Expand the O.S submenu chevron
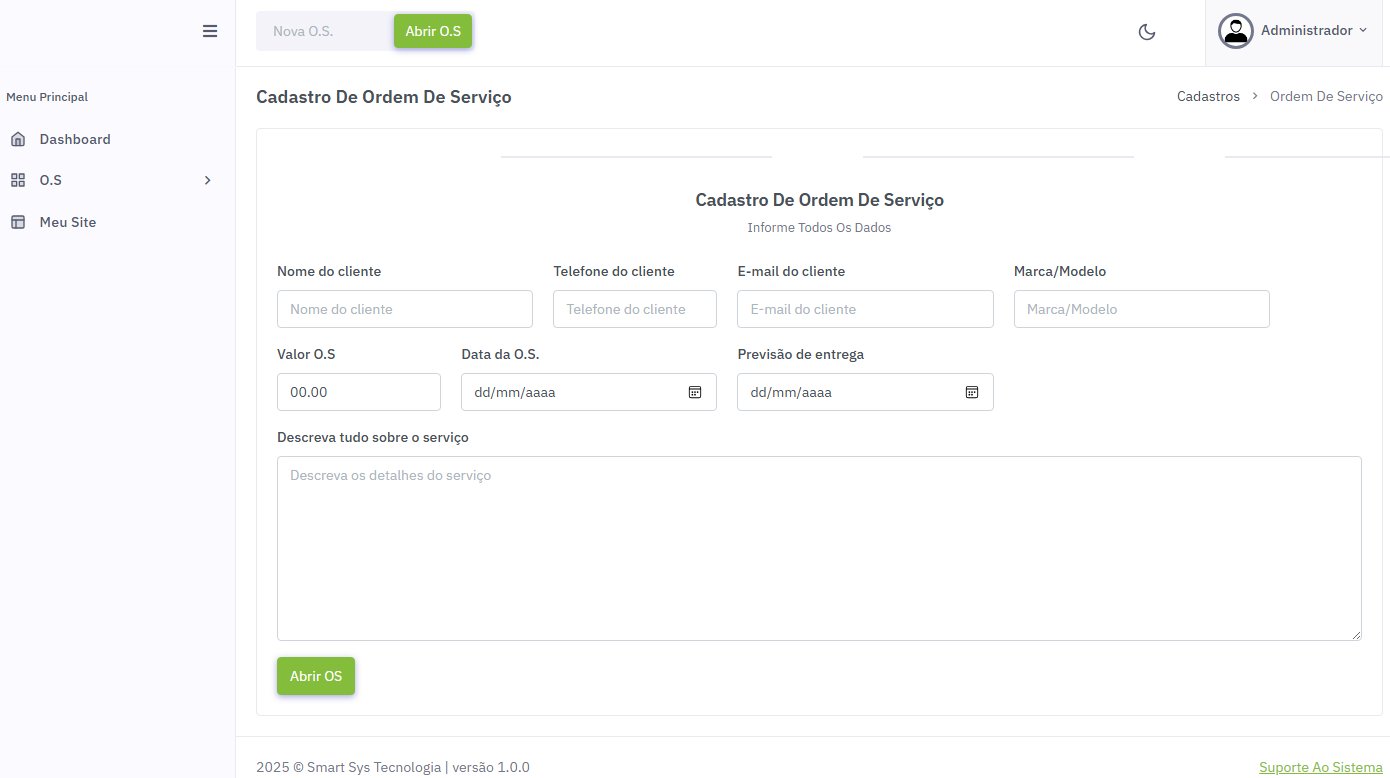 (x=207, y=180)
